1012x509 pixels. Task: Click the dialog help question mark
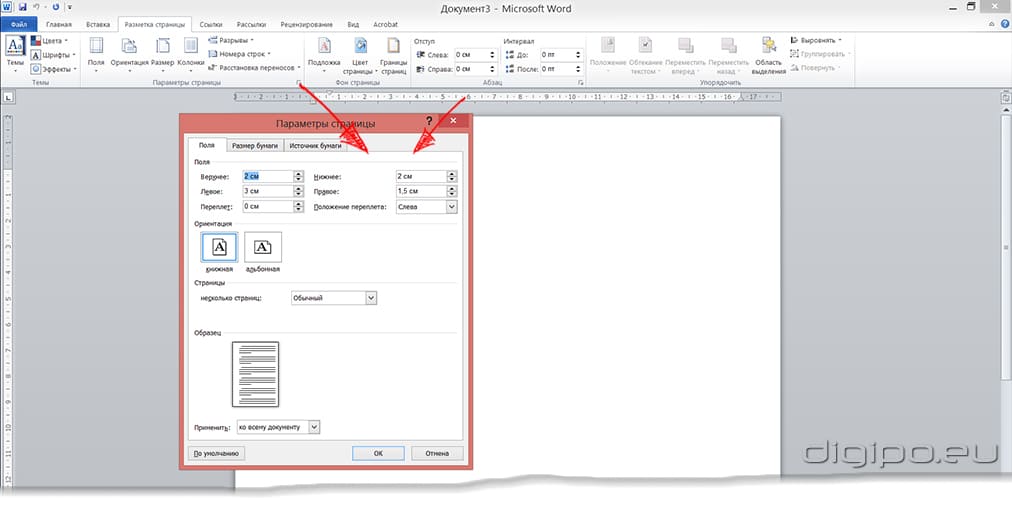coord(431,122)
